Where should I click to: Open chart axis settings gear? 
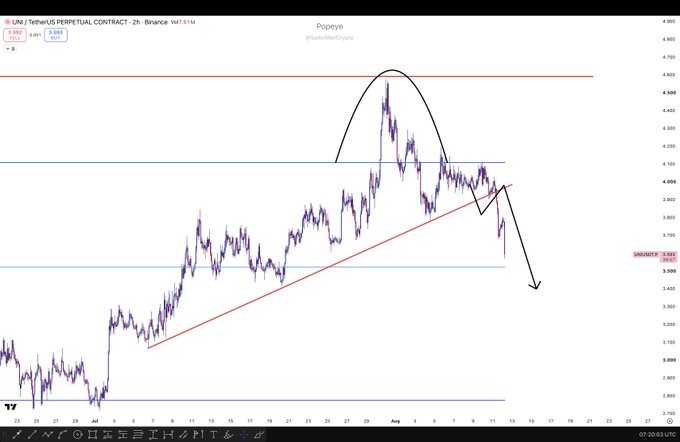point(670,421)
